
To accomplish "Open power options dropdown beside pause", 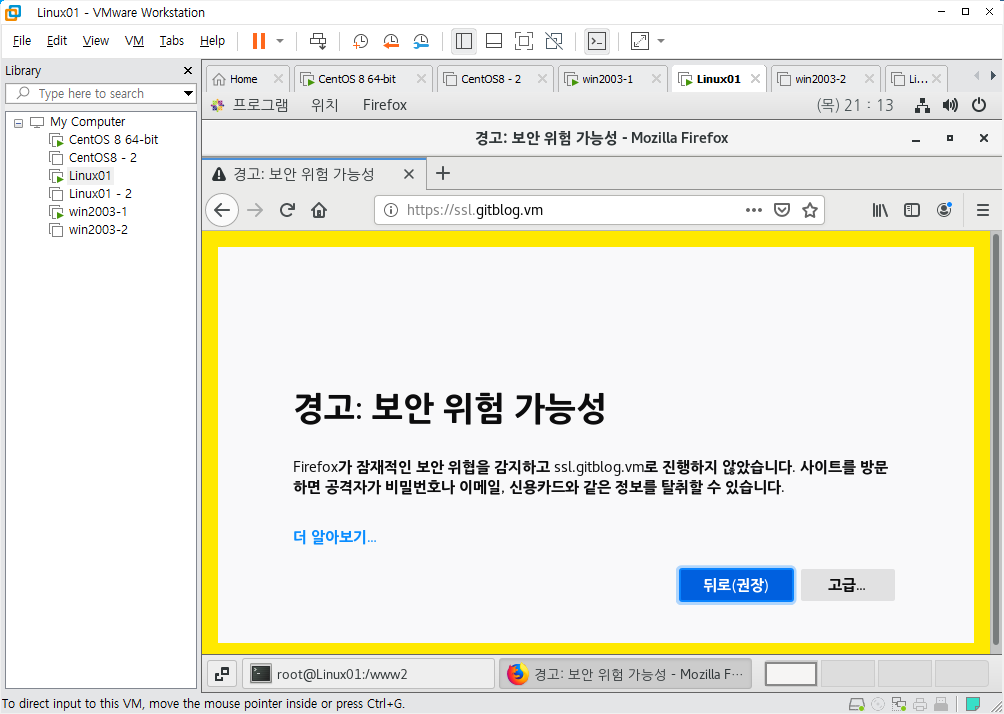I will 280,41.
